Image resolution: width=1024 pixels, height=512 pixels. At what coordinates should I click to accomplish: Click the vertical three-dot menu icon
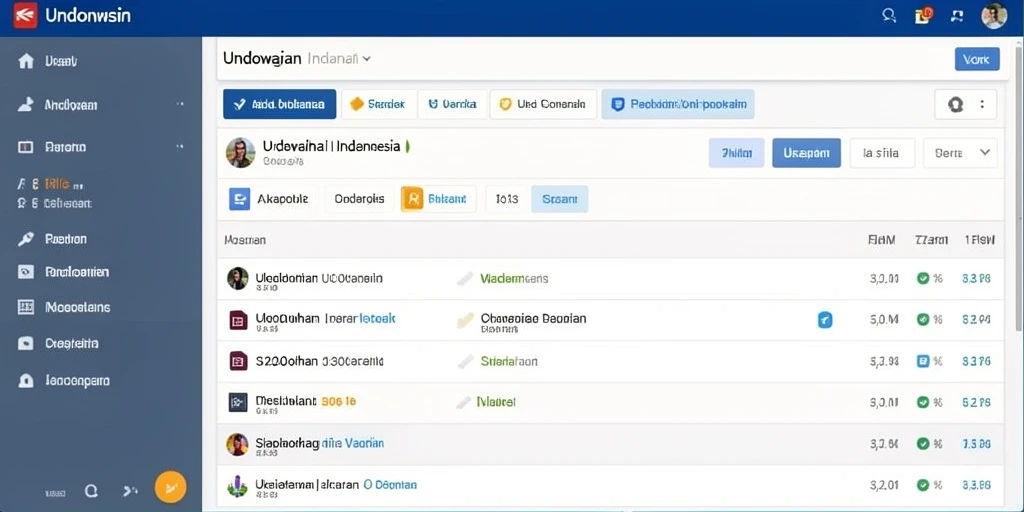coord(982,104)
